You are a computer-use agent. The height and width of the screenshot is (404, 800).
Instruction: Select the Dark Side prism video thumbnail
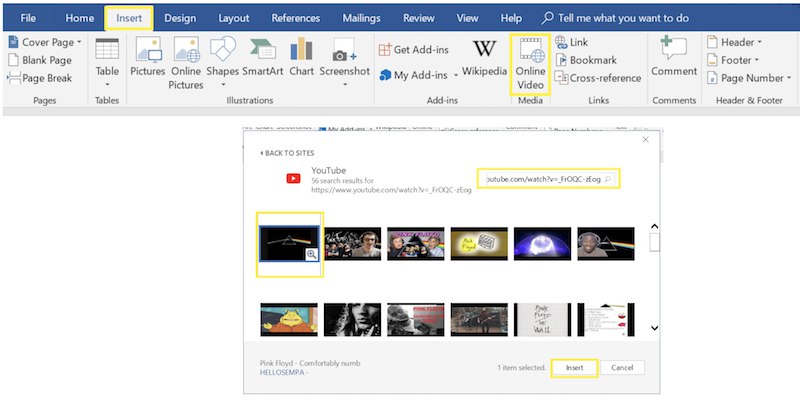tap(289, 244)
